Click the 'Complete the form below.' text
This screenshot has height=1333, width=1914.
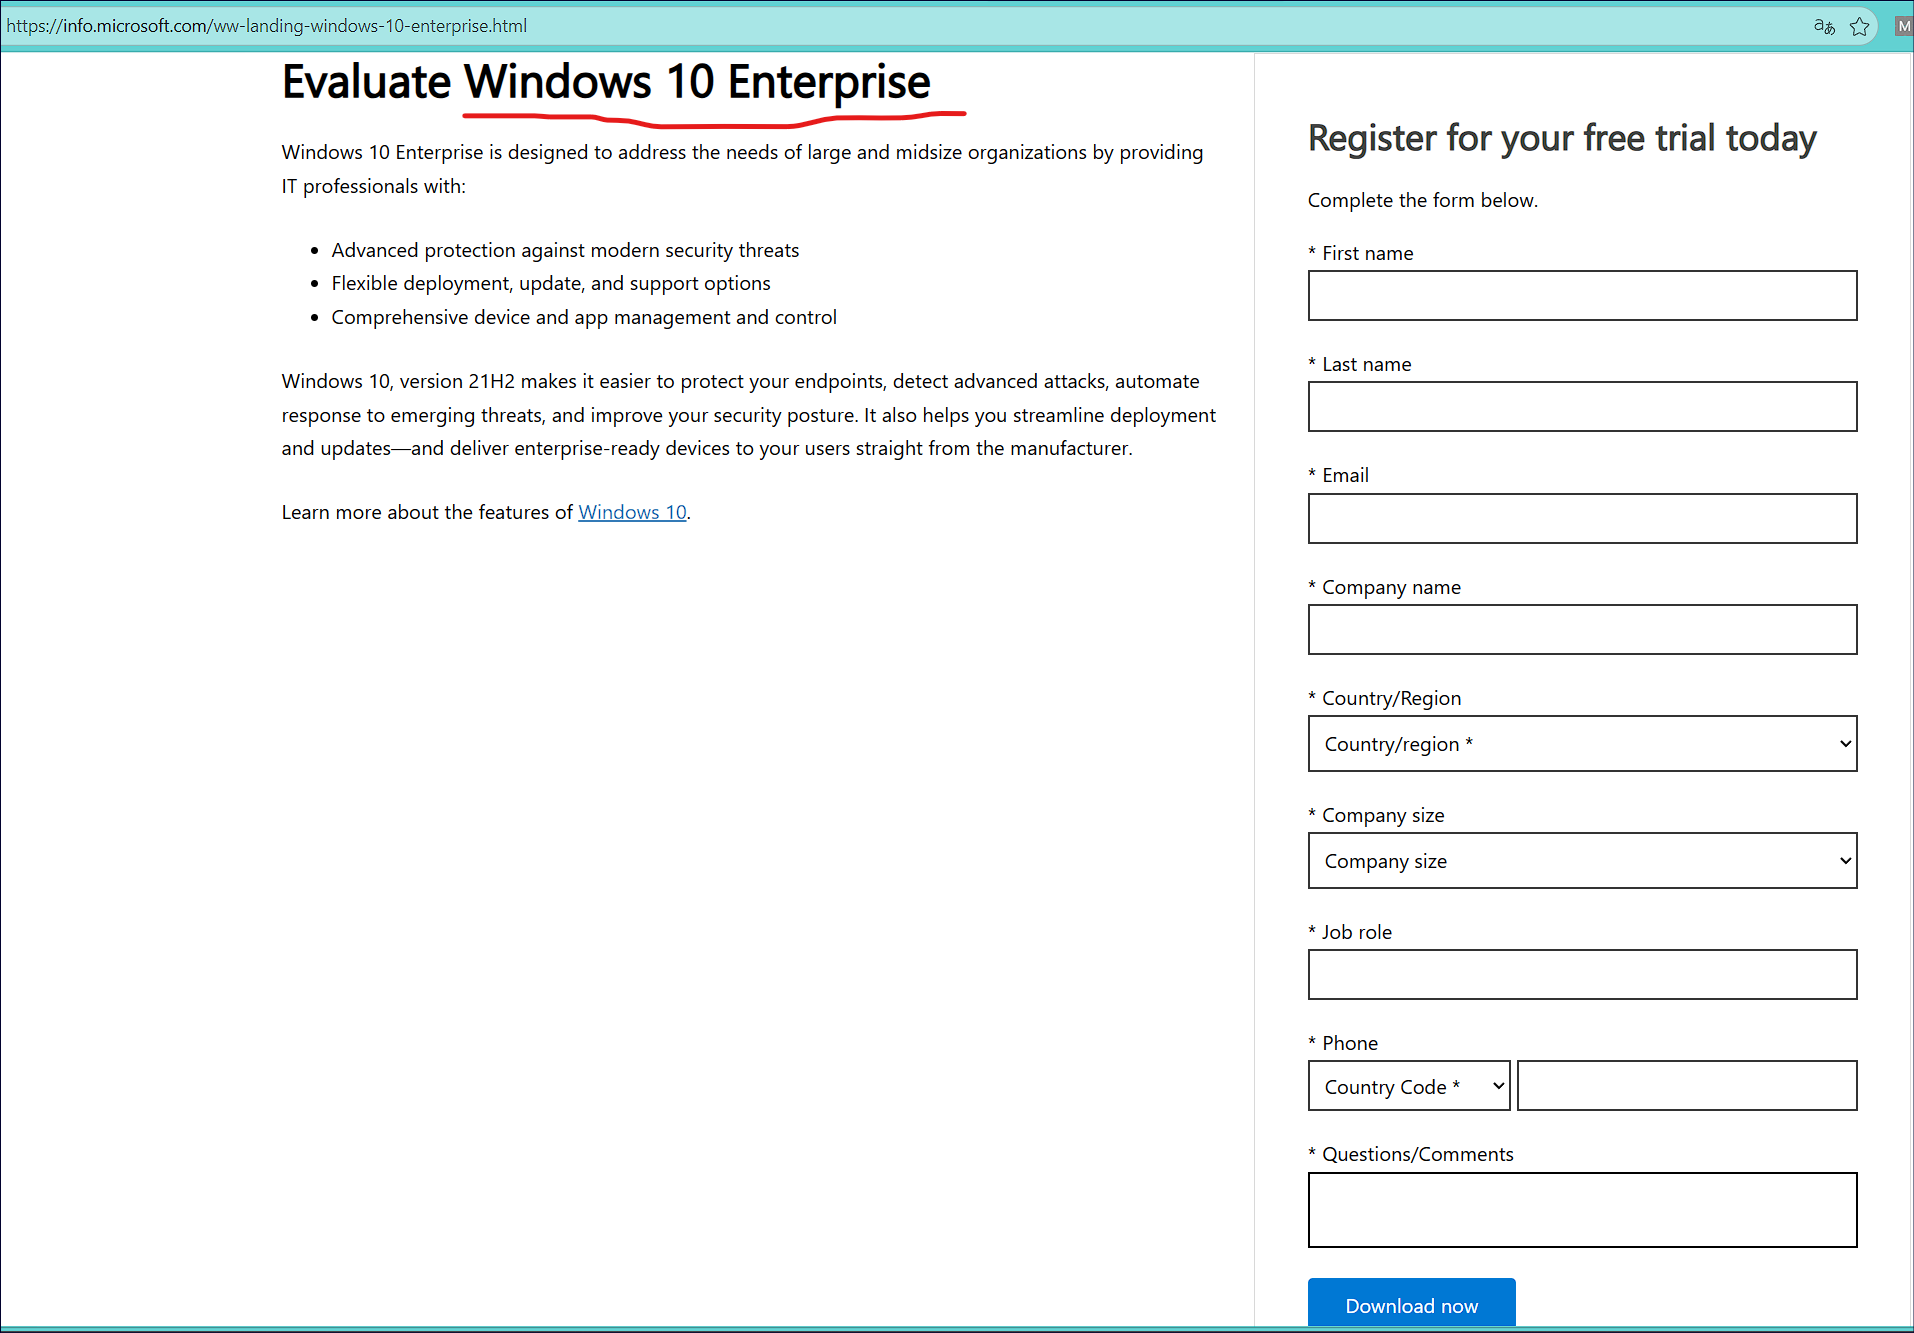(1422, 200)
